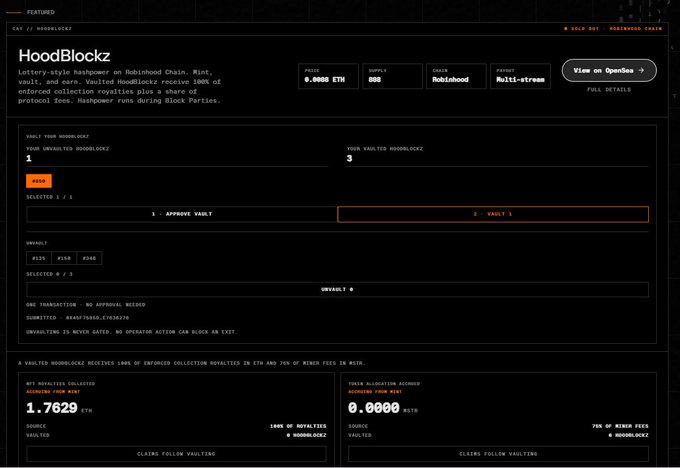Click Claims Follow Vaulting under NFT Royalties

(x=176, y=454)
